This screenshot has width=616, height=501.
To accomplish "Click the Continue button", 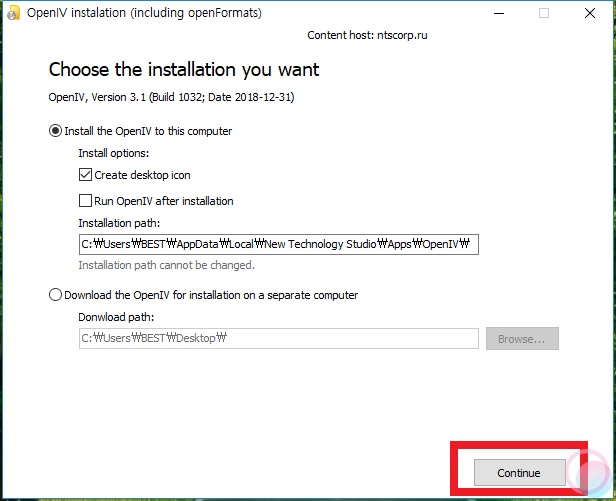I will tap(519, 472).
